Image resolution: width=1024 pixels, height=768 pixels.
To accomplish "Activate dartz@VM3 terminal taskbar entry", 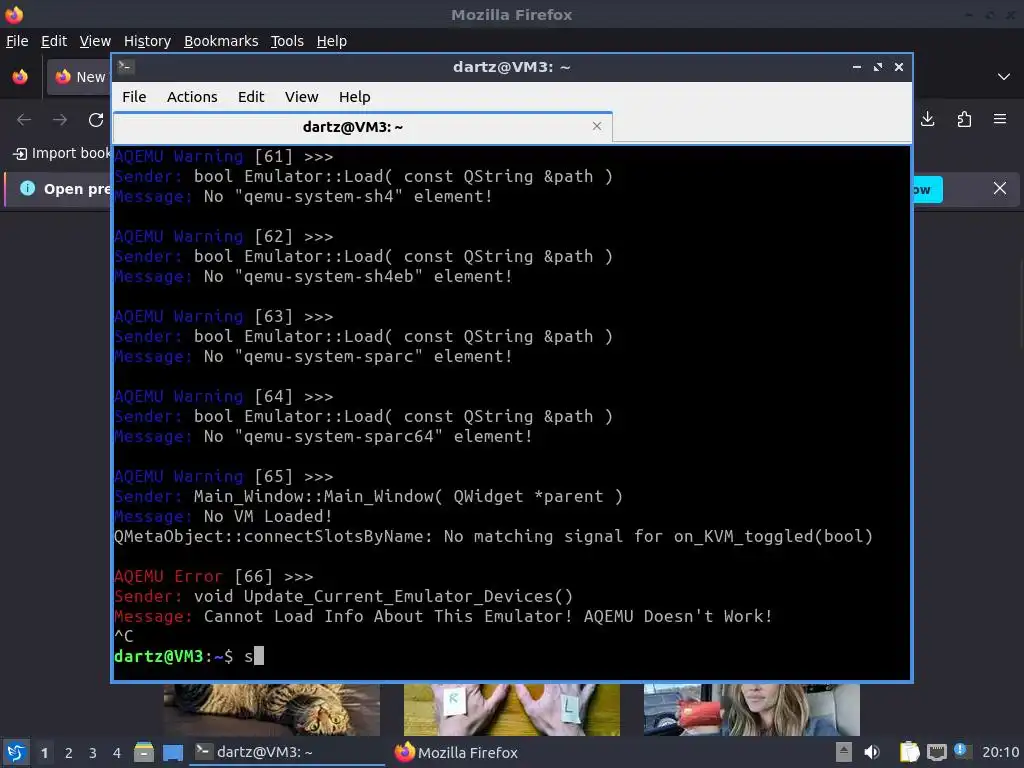I will (287, 752).
